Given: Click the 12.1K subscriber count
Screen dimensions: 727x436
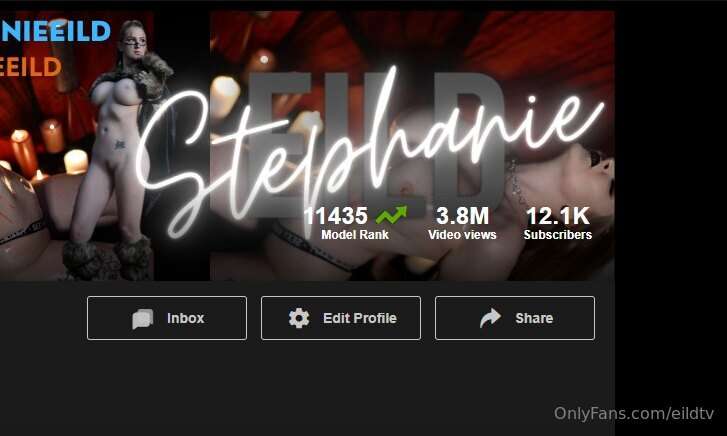Looking at the screenshot, I should (x=558, y=216).
